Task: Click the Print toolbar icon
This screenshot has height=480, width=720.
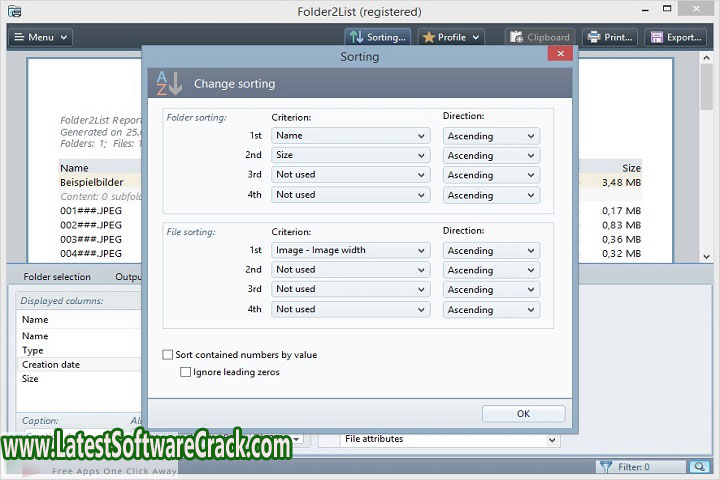Action: [x=594, y=37]
